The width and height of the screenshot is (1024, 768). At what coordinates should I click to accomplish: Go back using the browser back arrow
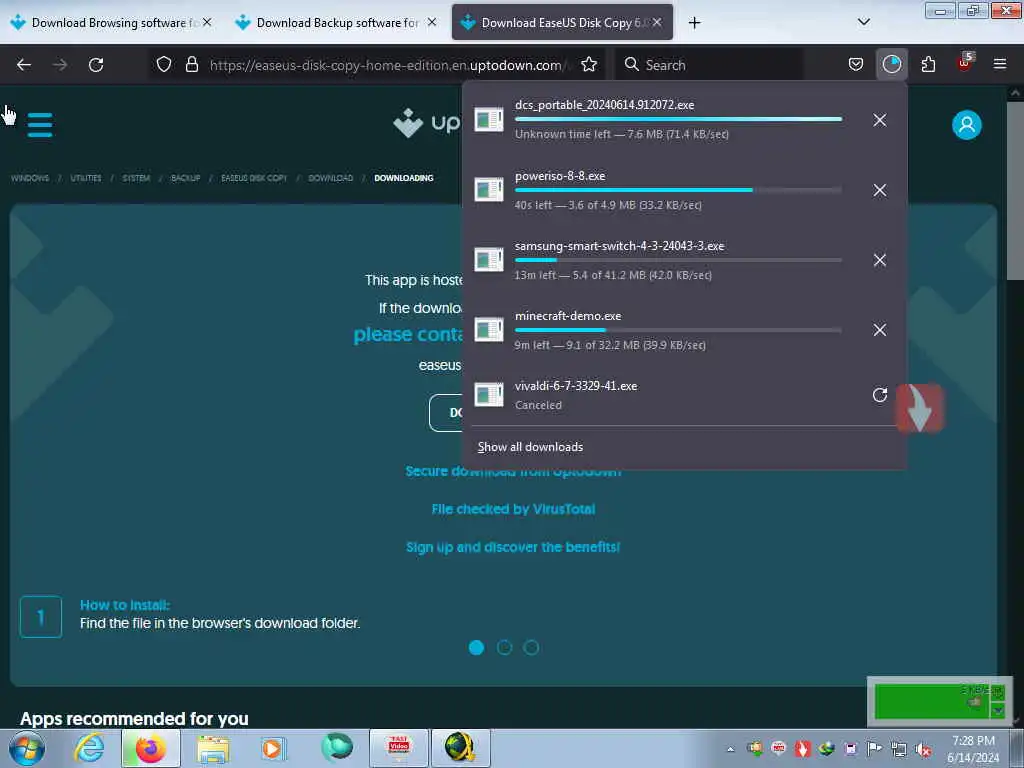pos(24,65)
